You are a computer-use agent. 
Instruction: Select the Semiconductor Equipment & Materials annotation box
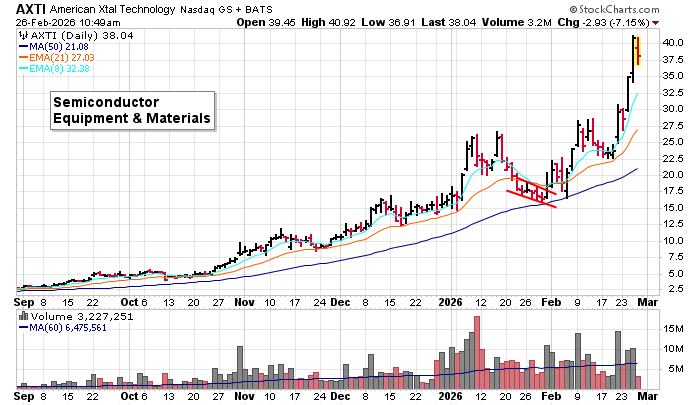131,110
